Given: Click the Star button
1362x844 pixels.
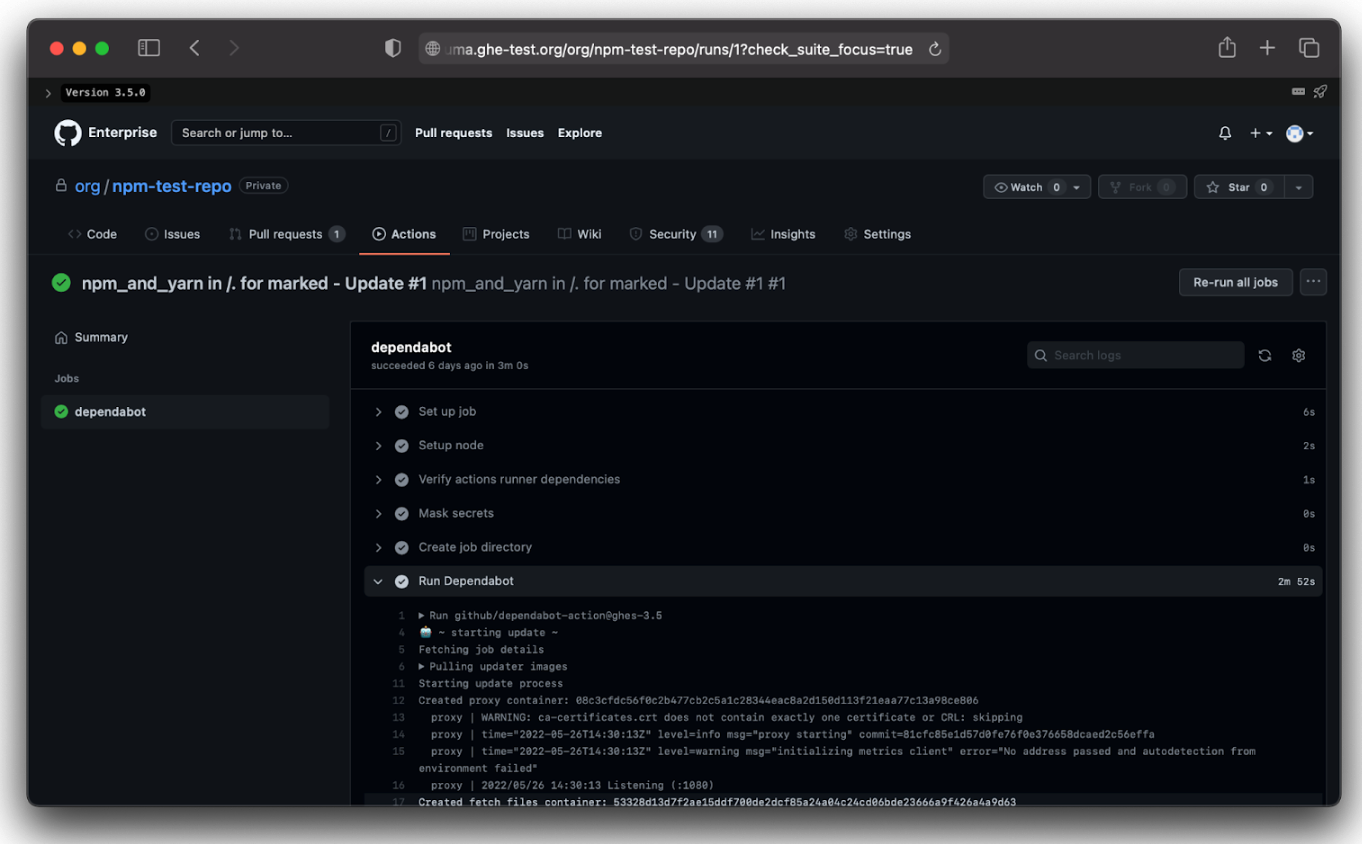Looking at the screenshot, I should tap(1239, 187).
